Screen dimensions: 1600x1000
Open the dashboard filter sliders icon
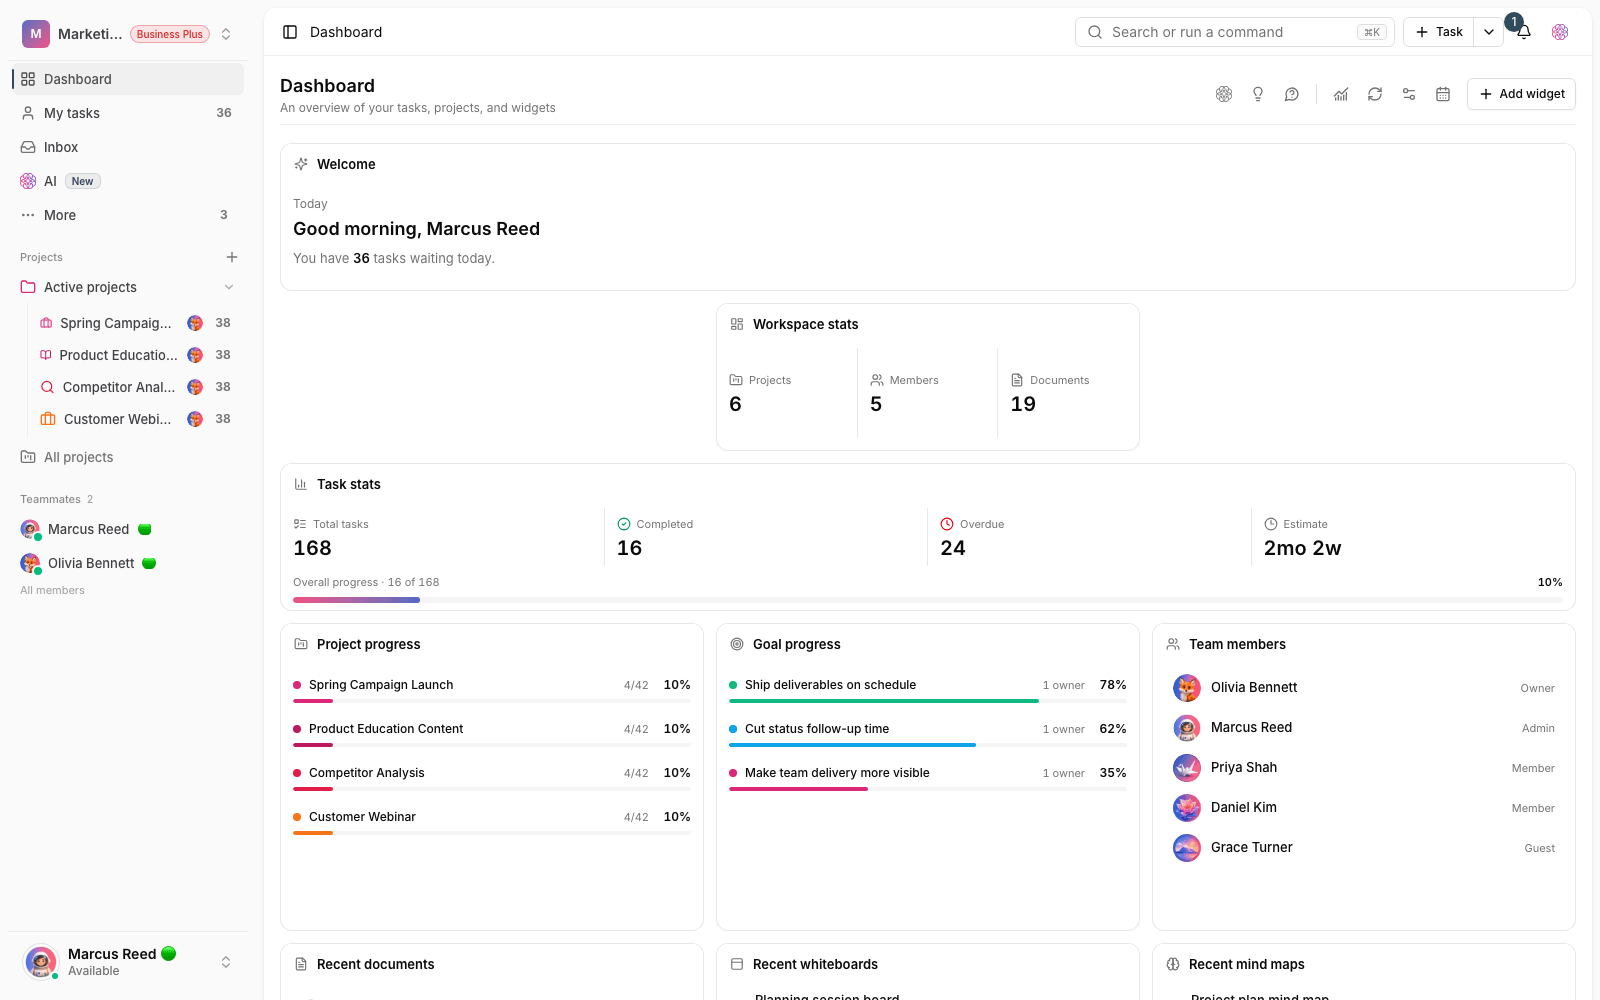coord(1409,94)
